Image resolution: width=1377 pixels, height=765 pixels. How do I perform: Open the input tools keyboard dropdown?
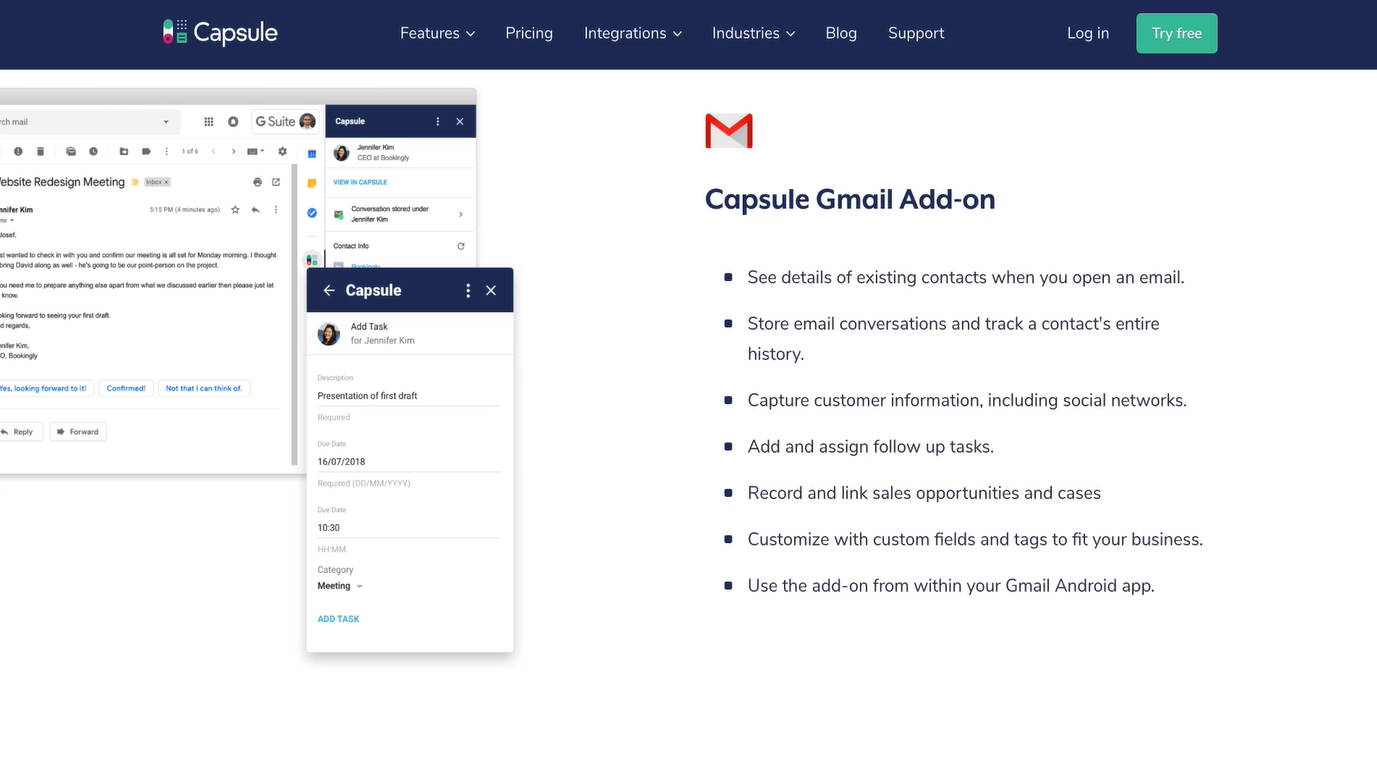pos(255,151)
